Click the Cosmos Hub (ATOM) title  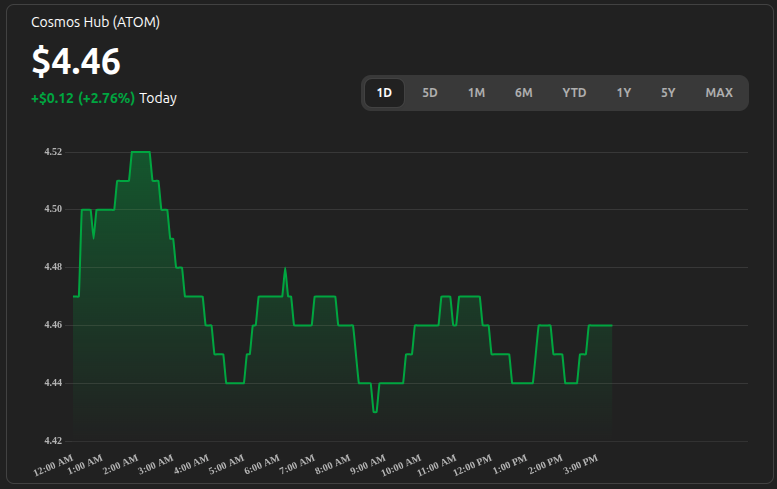point(95,22)
